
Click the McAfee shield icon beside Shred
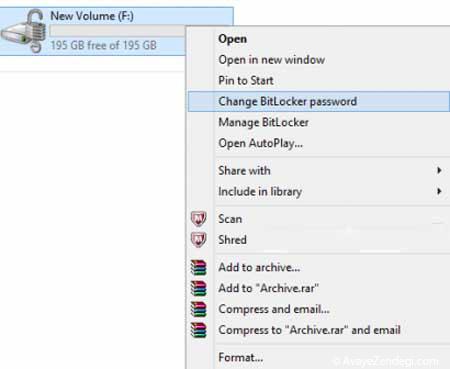click(198, 240)
